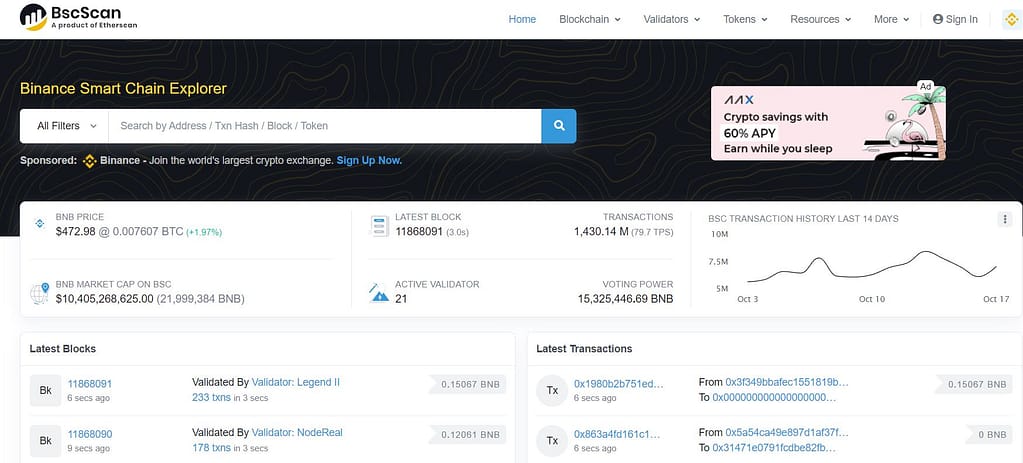Viewport: 1023px width, 463px height.
Task: Click the BNB Market Cap globe icon
Action: pos(39,293)
